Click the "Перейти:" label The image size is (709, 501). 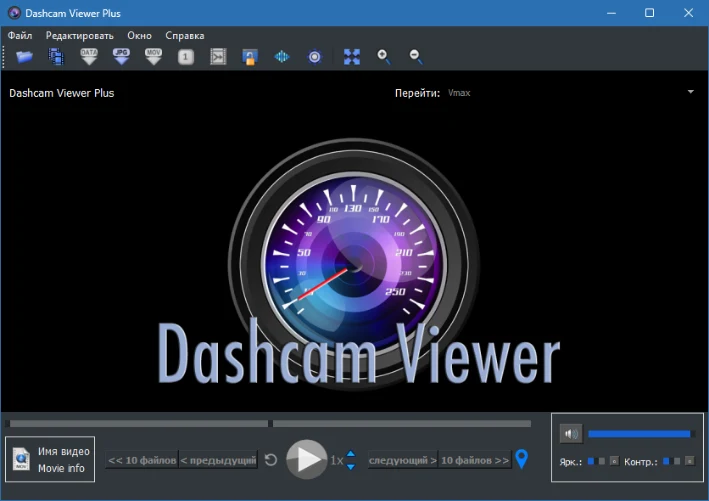coord(417,93)
